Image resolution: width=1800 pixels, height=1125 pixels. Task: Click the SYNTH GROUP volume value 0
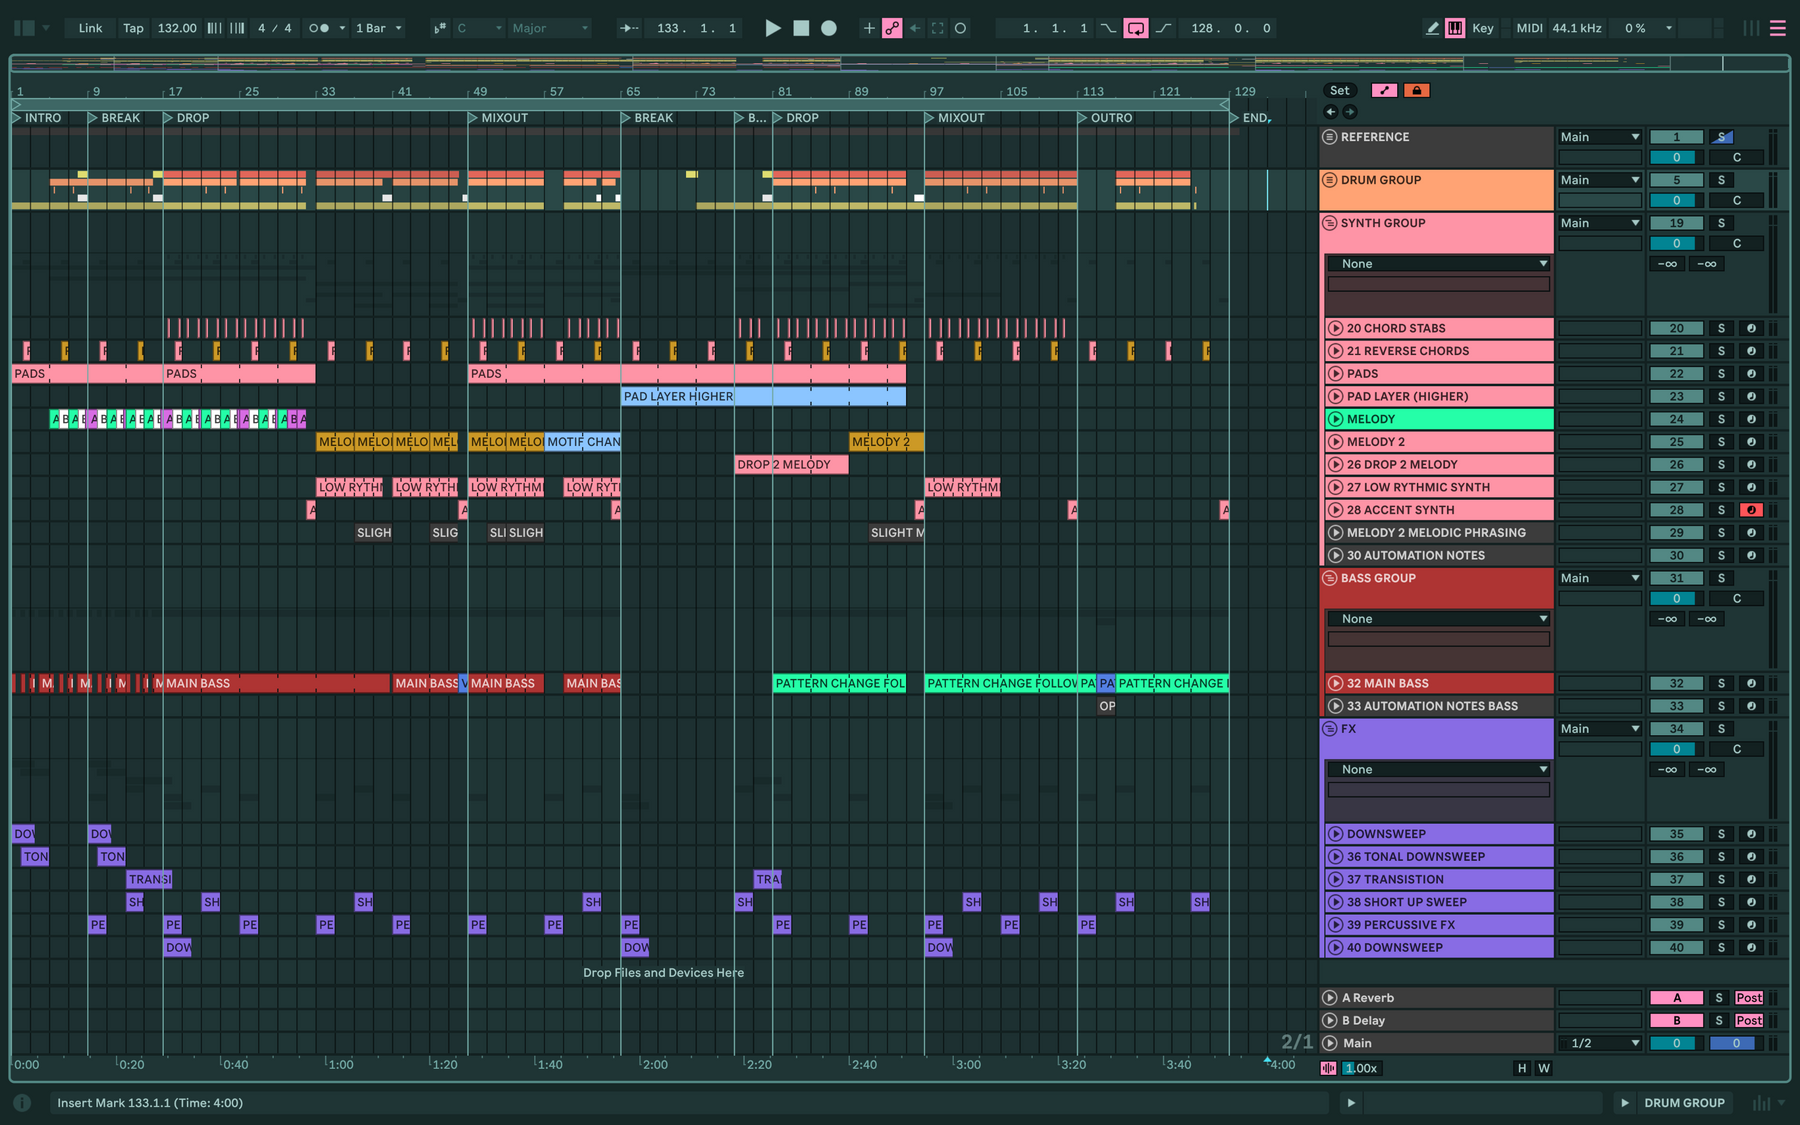(1677, 243)
